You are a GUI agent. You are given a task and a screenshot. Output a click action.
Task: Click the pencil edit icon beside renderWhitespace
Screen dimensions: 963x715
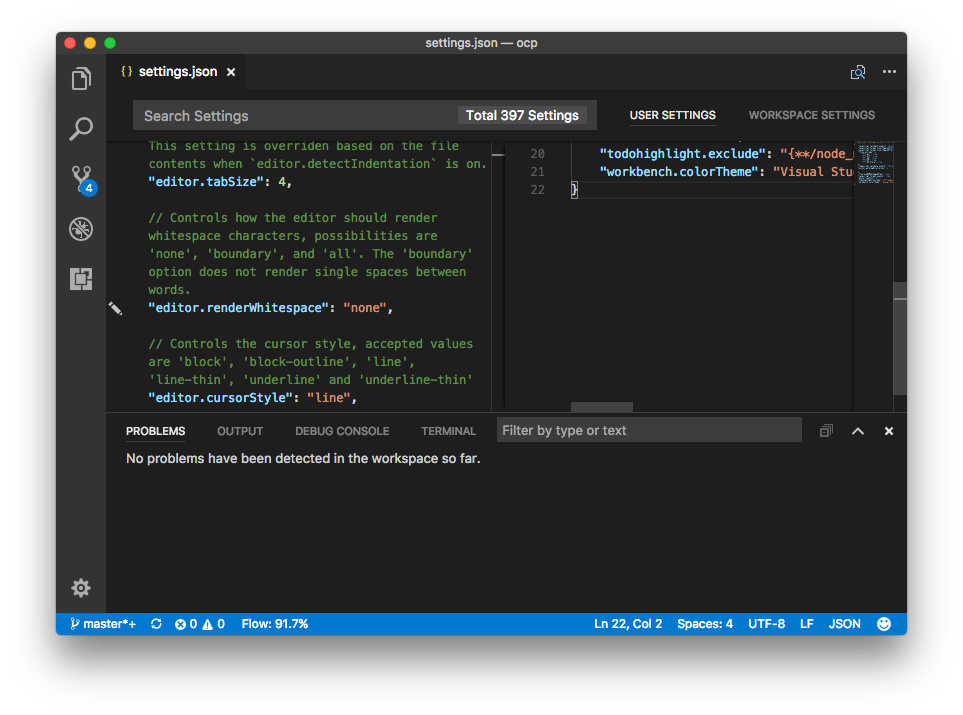(x=115, y=308)
